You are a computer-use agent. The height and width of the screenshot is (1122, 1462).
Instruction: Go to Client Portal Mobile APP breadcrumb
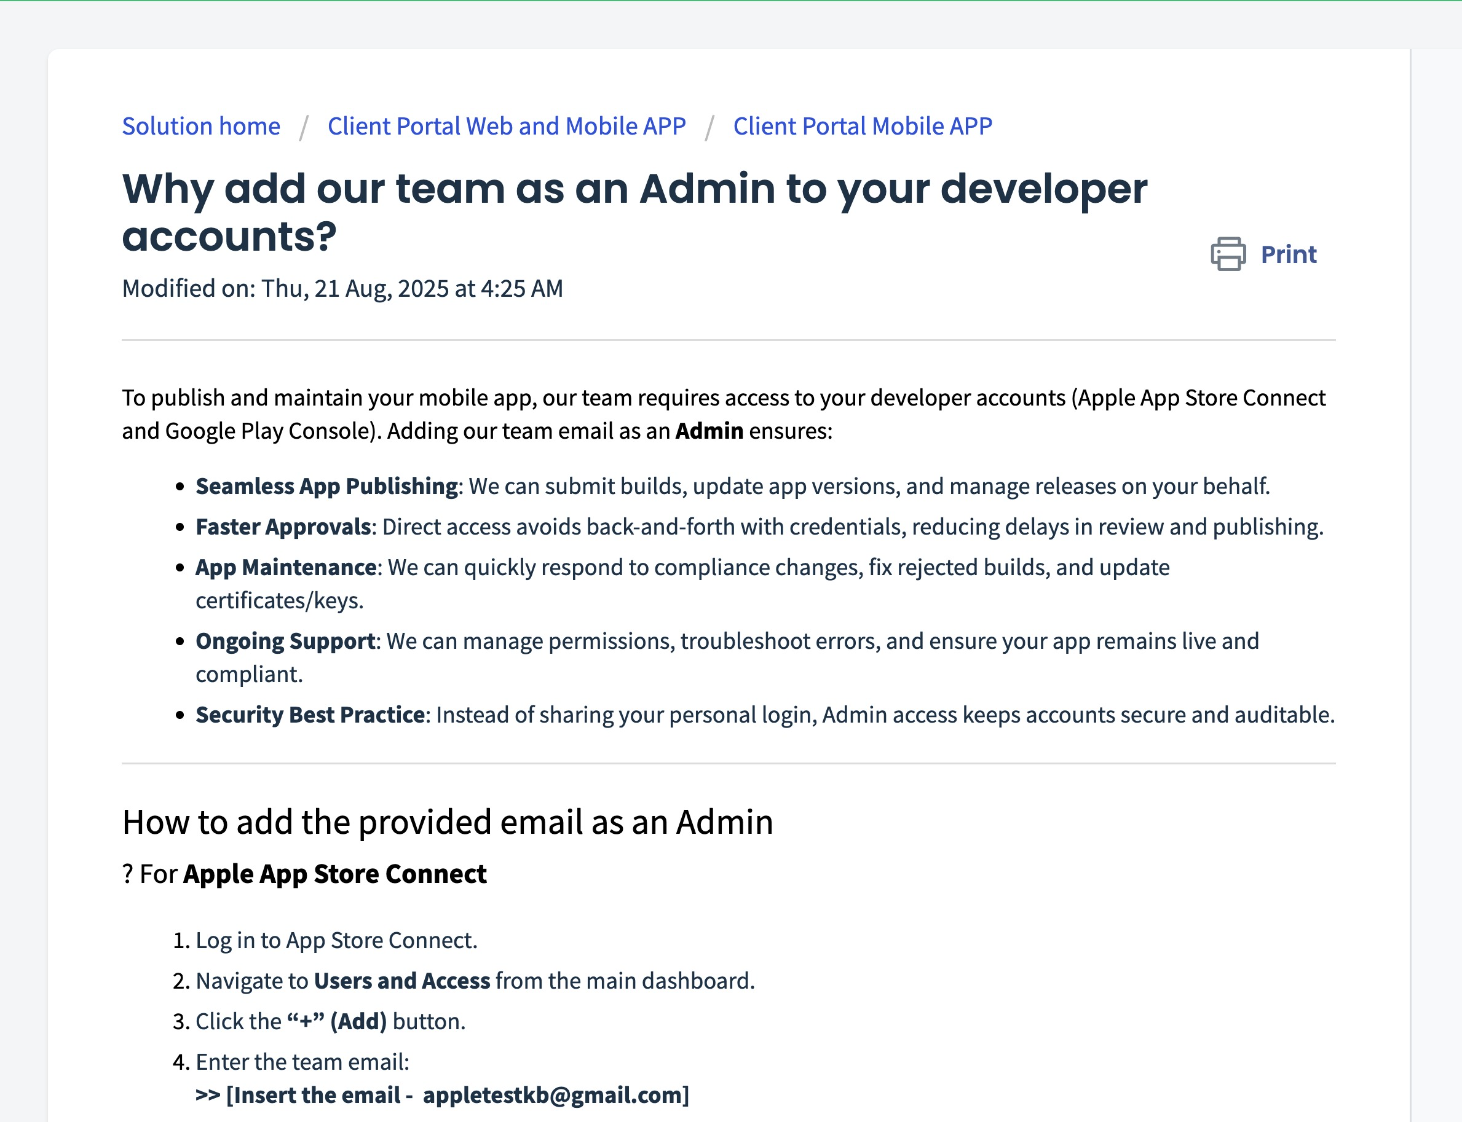coord(863,126)
